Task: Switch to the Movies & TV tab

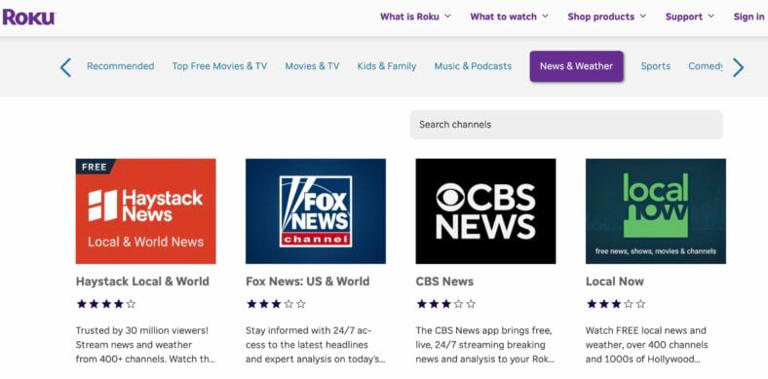Action: coord(312,66)
